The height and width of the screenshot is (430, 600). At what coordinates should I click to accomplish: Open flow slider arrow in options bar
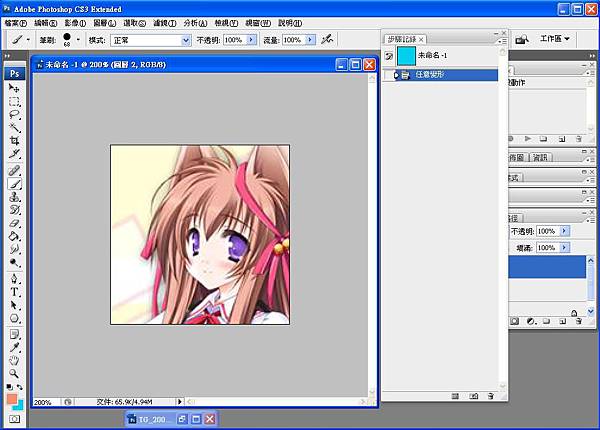pos(310,40)
